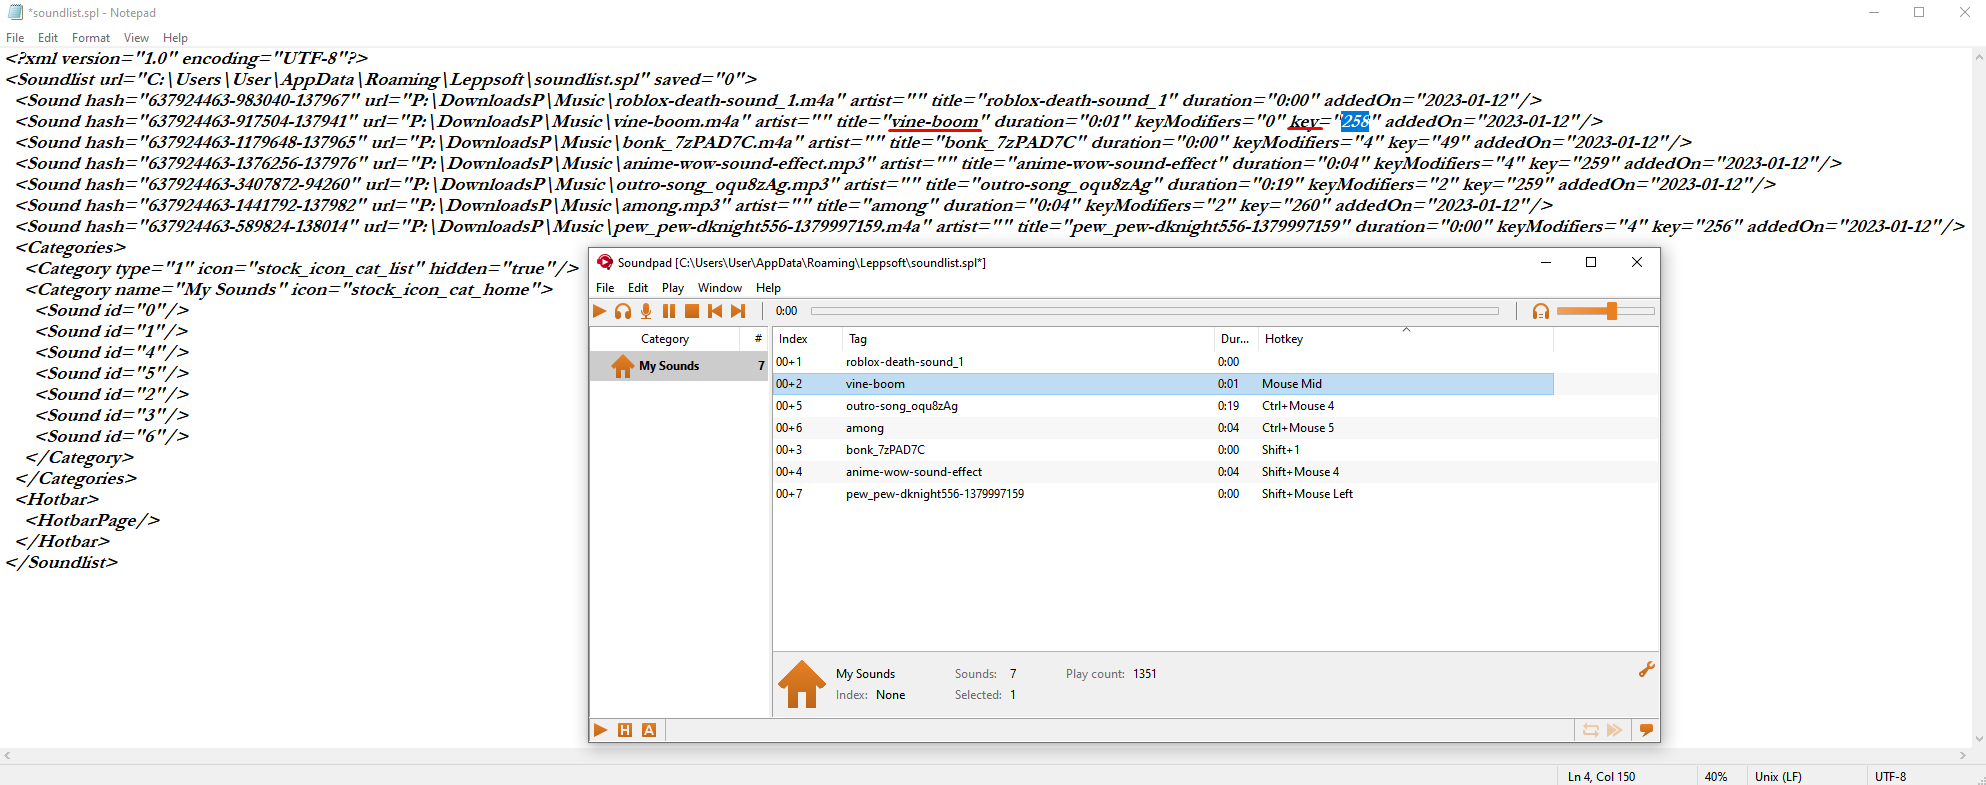Click the 0:00 playback time in Soundpad
This screenshot has height=785, width=1986.
click(x=787, y=311)
